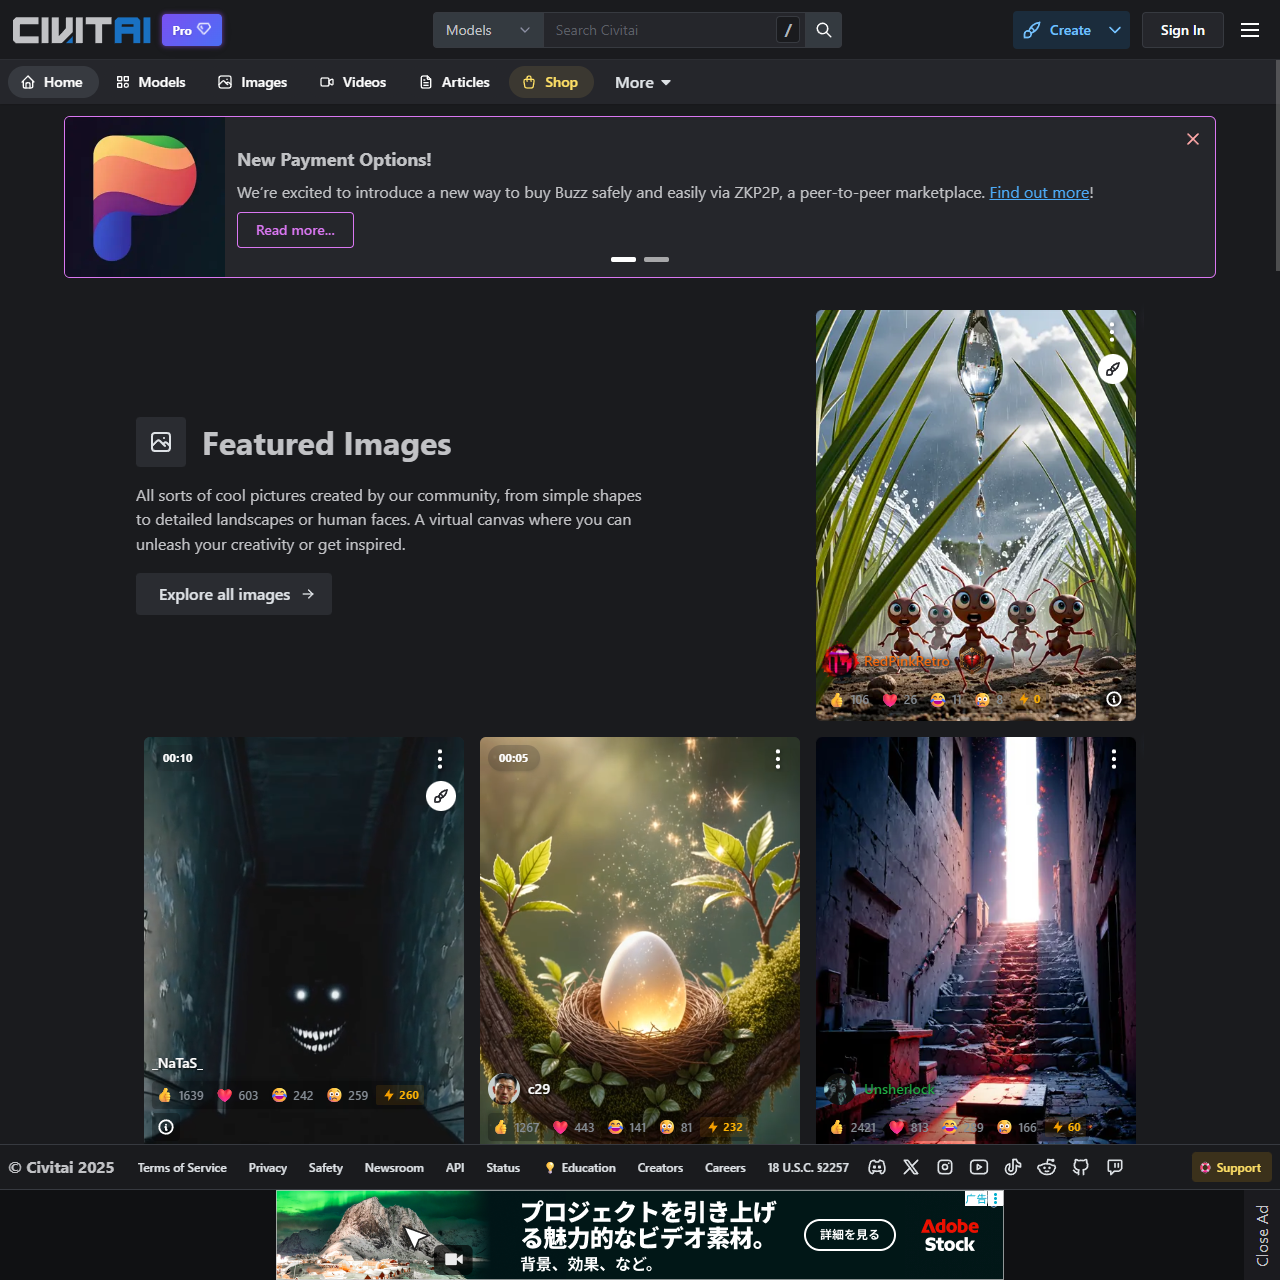Screen dimensions: 1280x1280
Task: Open the Discord link in footer
Action: coord(877,1167)
